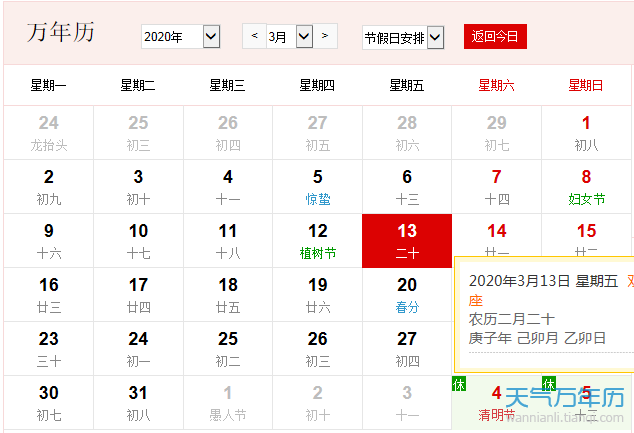This screenshot has height=433, width=634.
Task: Select March 15 Sunday cell
Action: (586, 235)
